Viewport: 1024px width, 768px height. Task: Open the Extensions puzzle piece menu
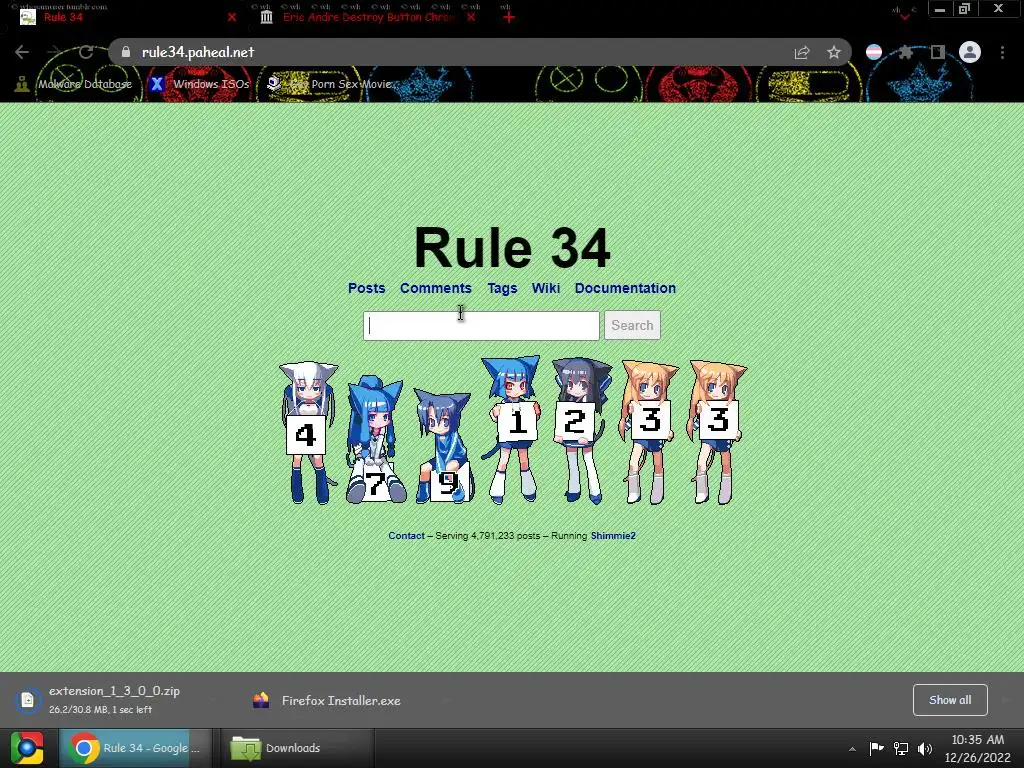pyautogui.click(x=905, y=52)
